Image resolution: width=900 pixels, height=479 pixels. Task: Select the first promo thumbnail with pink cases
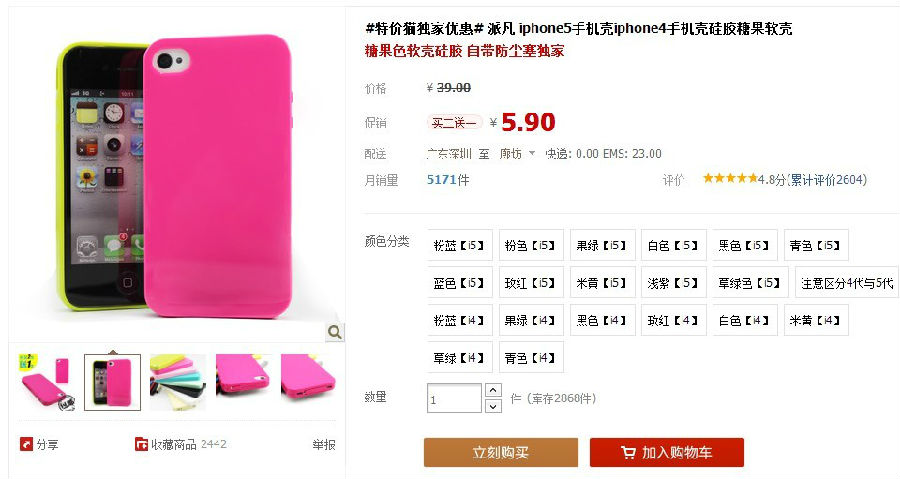[47, 382]
